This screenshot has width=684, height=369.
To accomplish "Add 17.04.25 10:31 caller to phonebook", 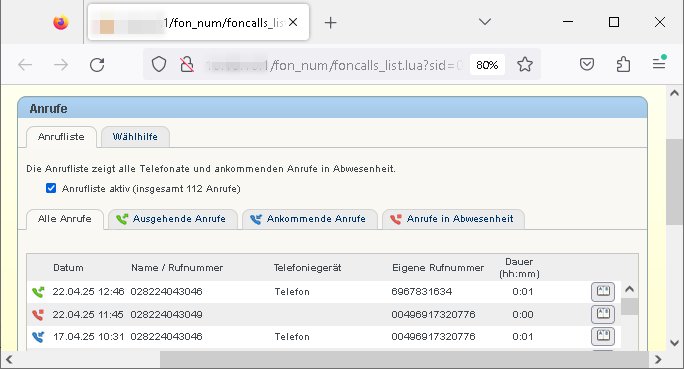I will click(603, 336).
